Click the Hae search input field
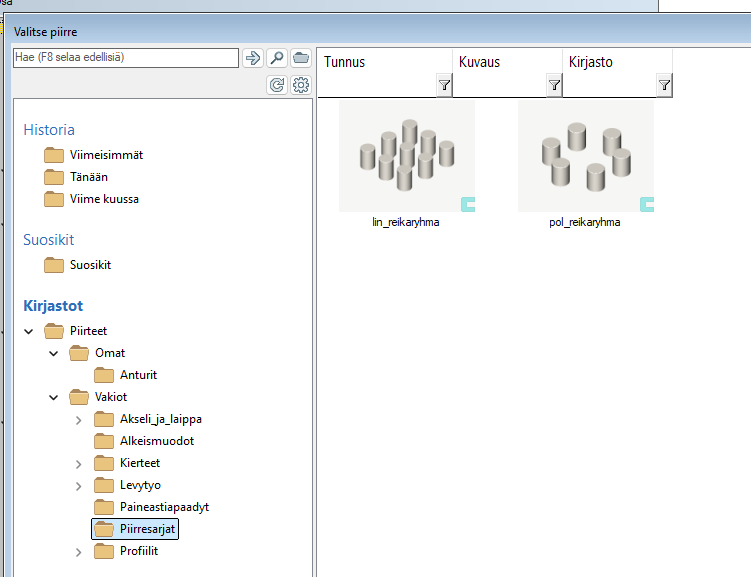Image resolution: width=751 pixels, height=577 pixels. [x=125, y=58]
